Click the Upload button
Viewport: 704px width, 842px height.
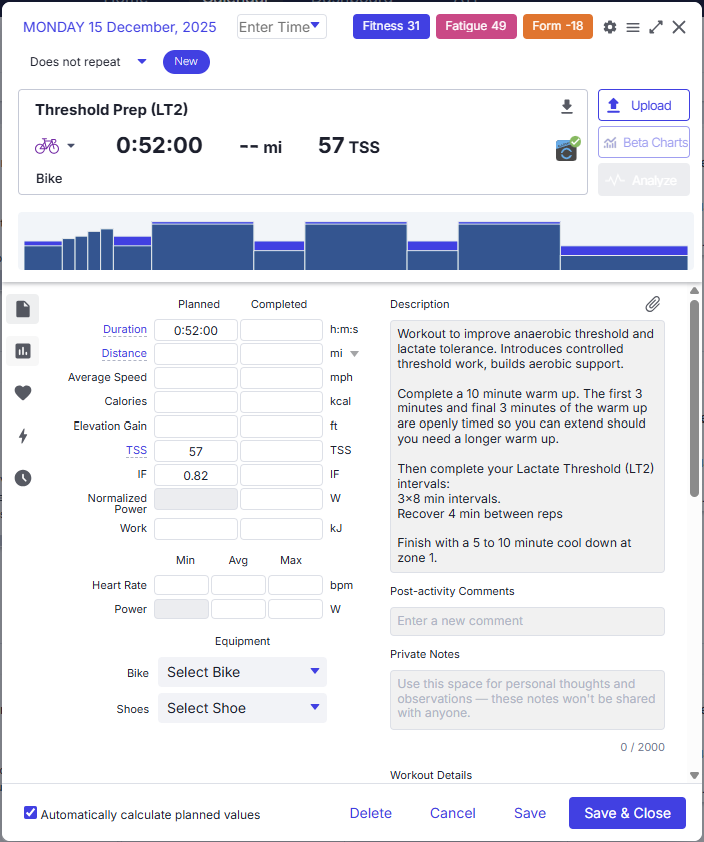pyautogui.click(x=643, y=105)
